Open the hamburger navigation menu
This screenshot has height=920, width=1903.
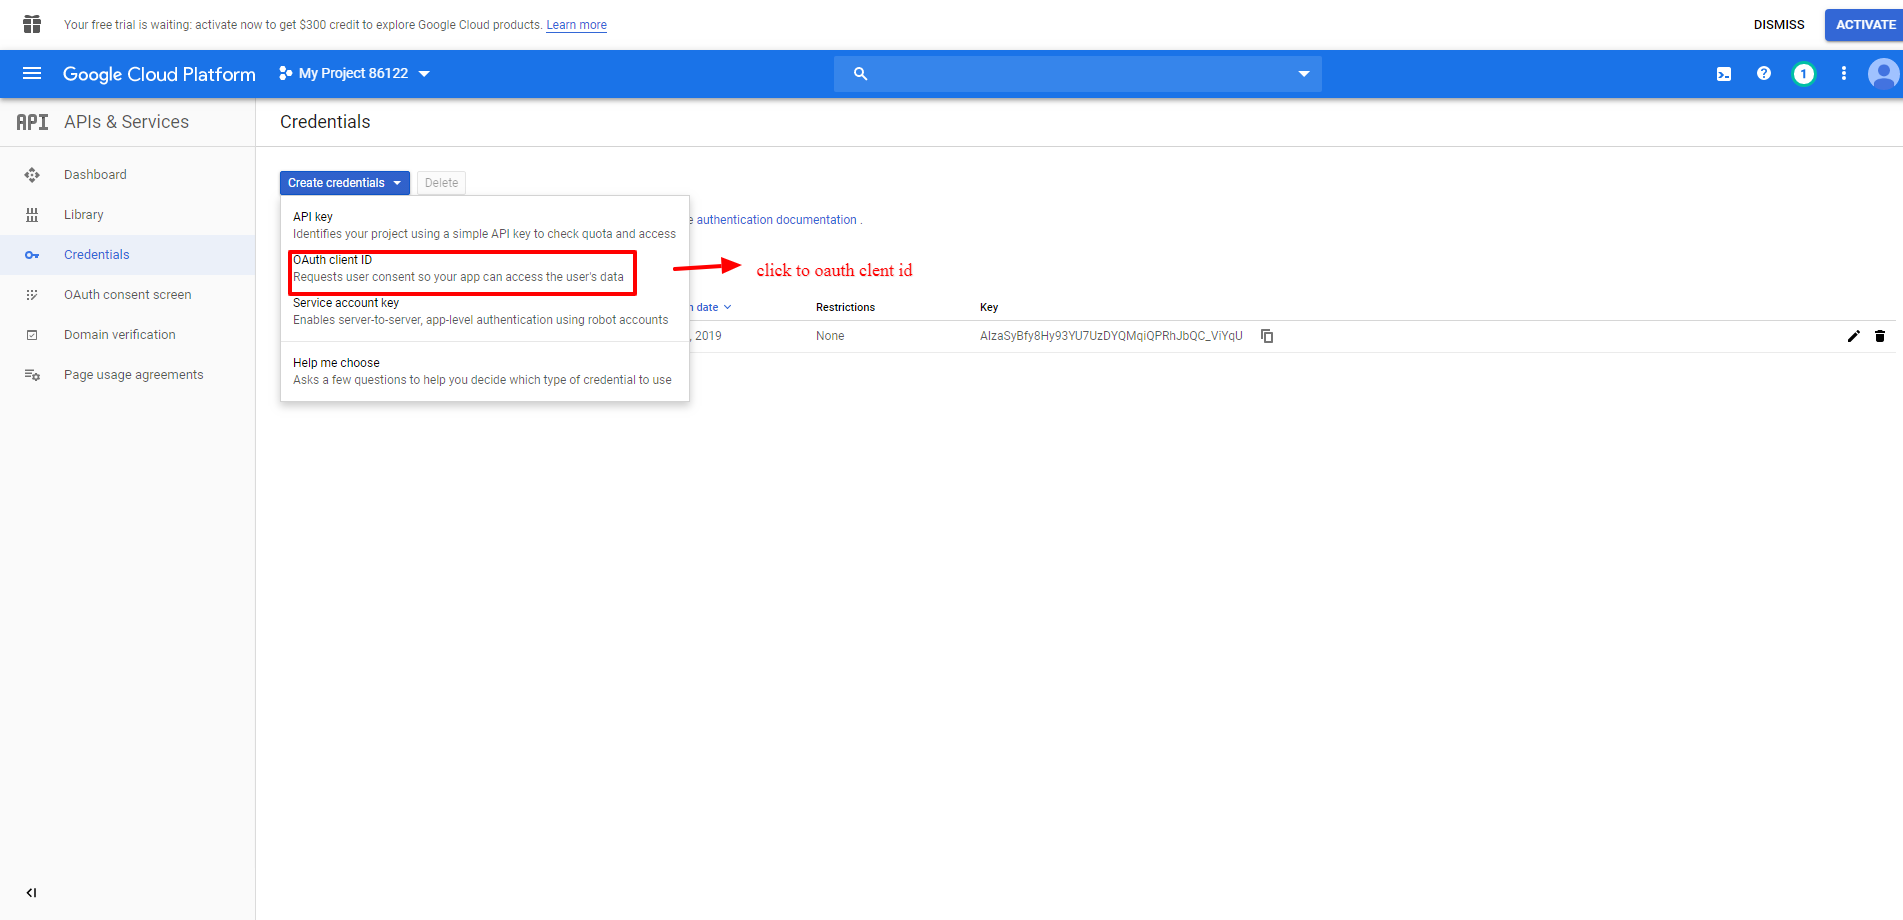(32, 73)
